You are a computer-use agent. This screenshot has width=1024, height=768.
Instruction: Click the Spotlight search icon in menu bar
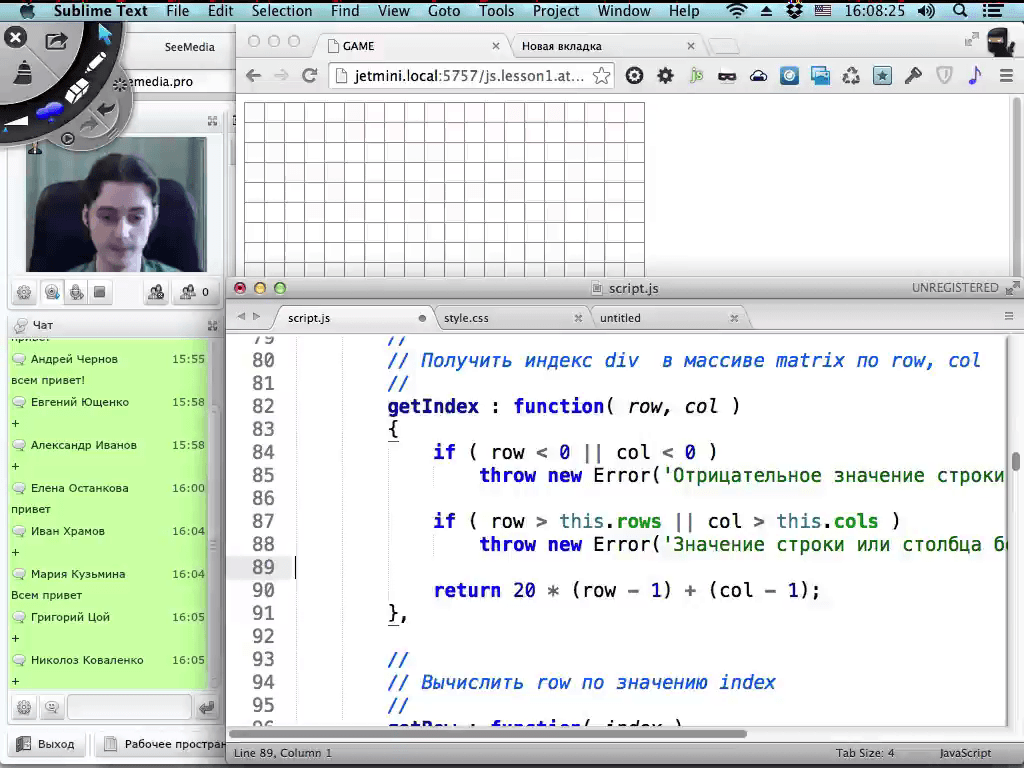(x=960, y=11)
